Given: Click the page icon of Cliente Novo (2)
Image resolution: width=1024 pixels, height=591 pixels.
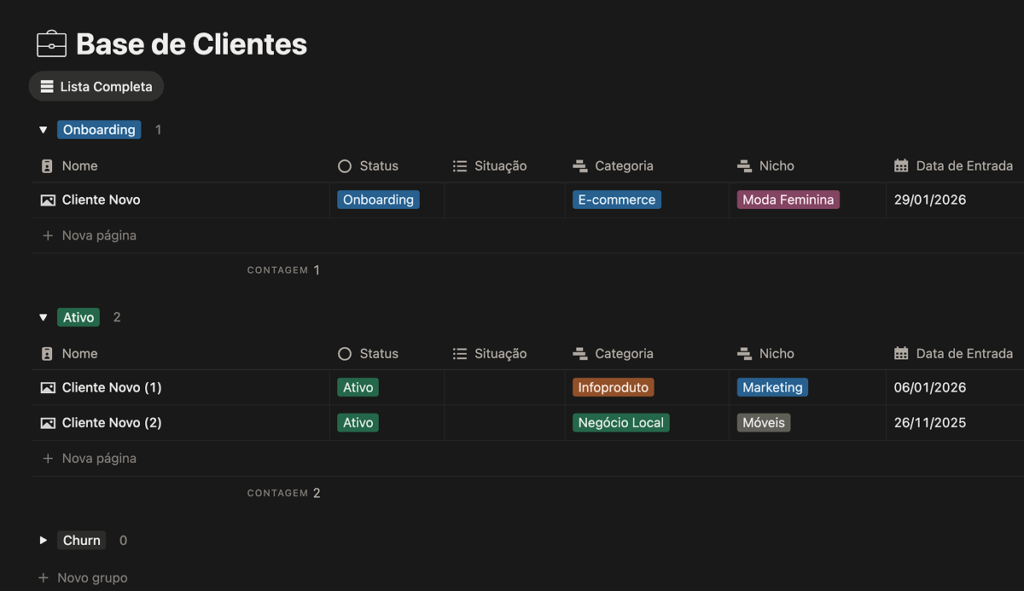Looking at the screenshot, I should point(48,423).
